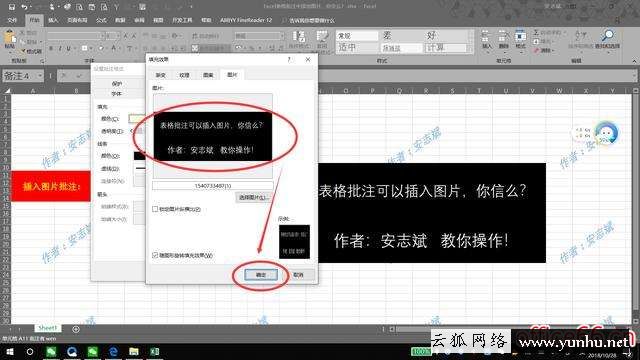
Task: Click the Cortana circle on taskbar
Action: pyautogui.click(x=30, y=351)
